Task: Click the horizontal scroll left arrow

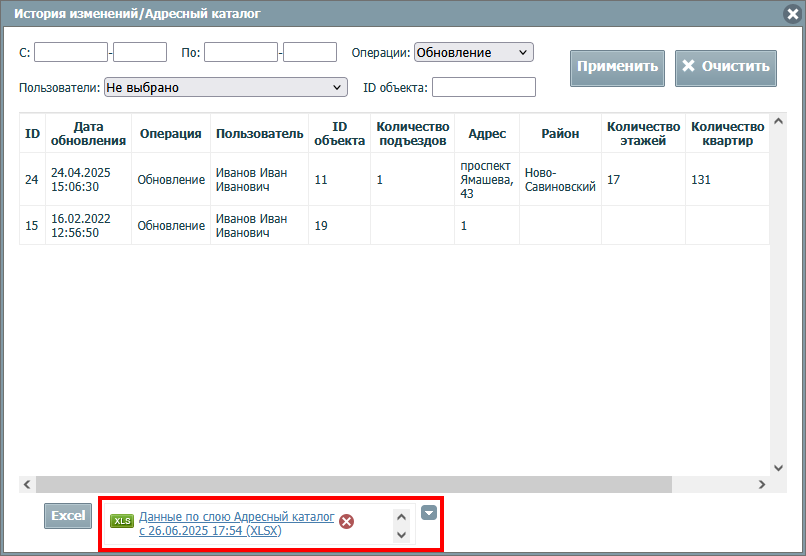Action: point(28,484)
